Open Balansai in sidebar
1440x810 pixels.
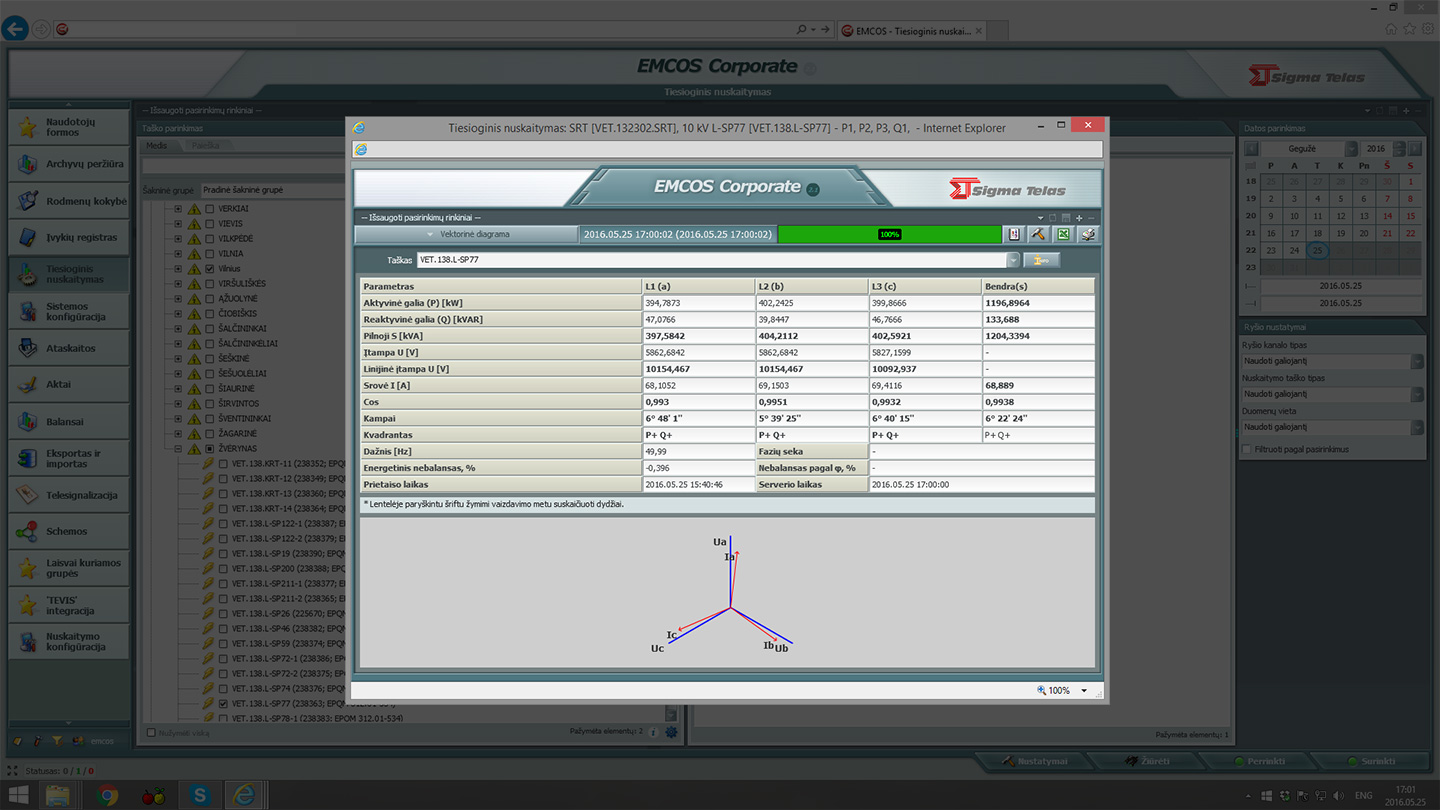tap(69, 421)
